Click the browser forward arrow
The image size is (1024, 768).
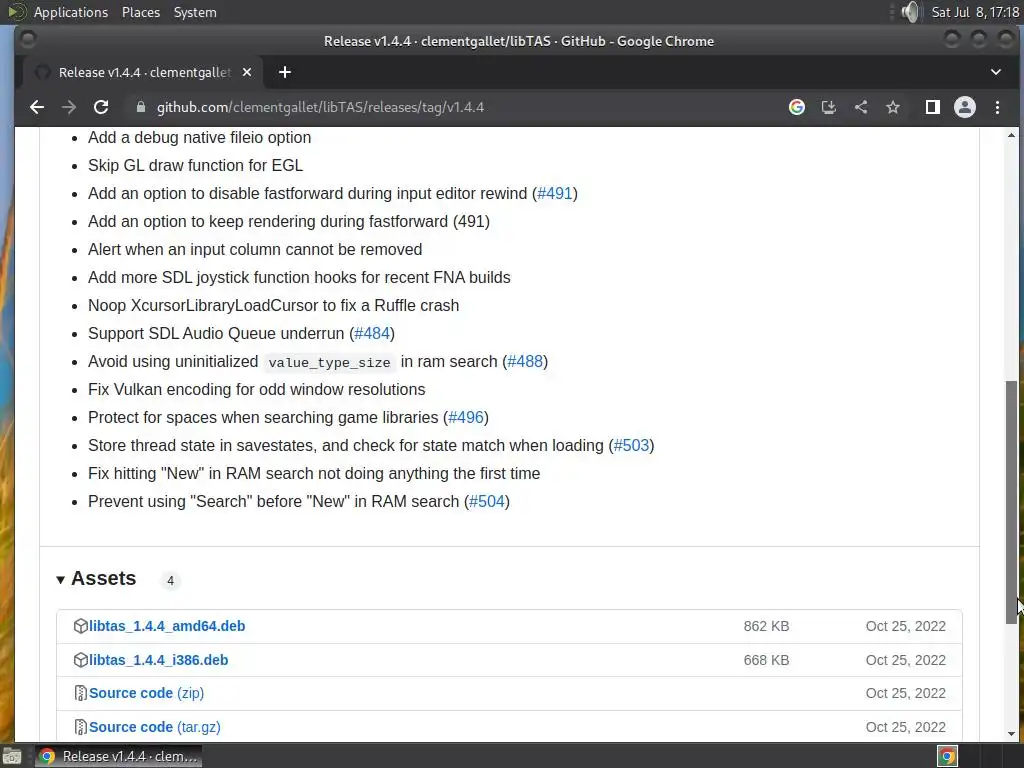tap(69, 107)
